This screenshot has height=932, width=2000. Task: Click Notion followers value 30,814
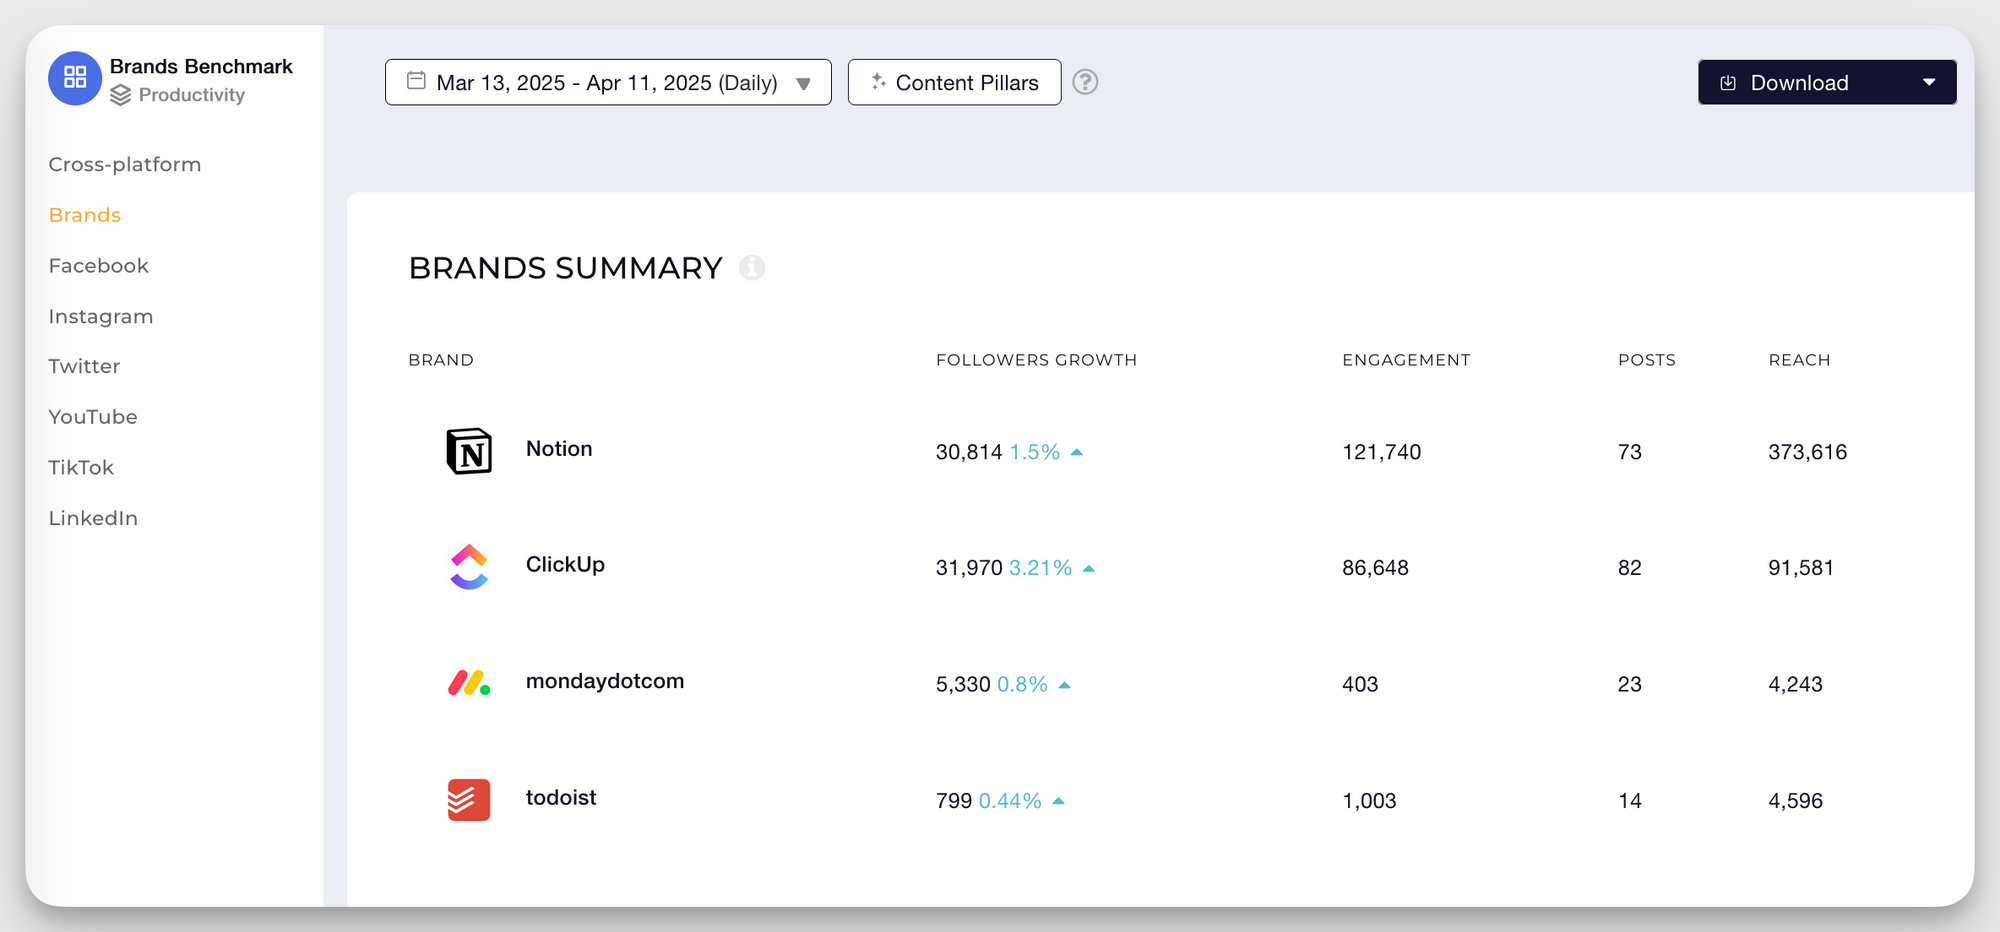tap(969, 452)
